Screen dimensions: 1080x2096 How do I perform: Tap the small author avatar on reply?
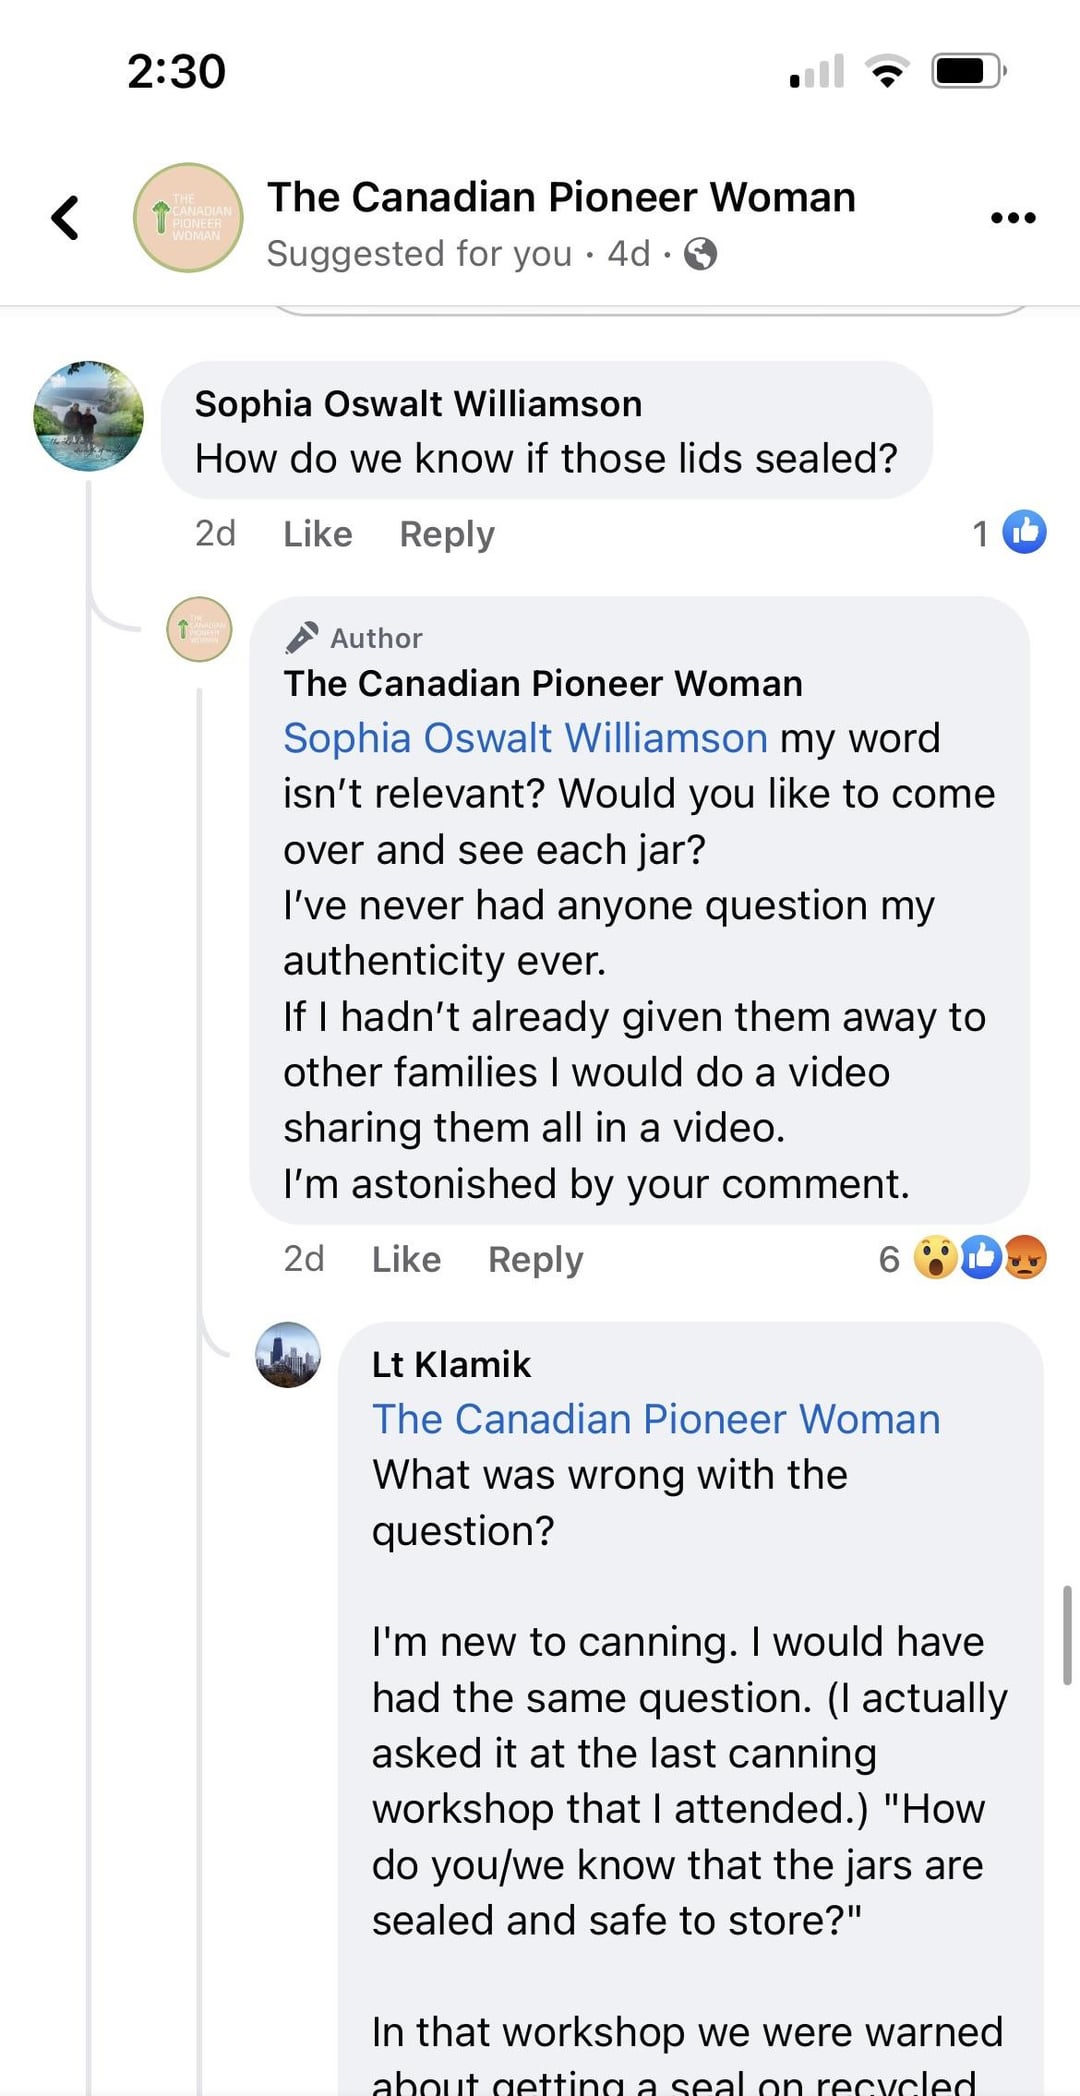[199, 629]
